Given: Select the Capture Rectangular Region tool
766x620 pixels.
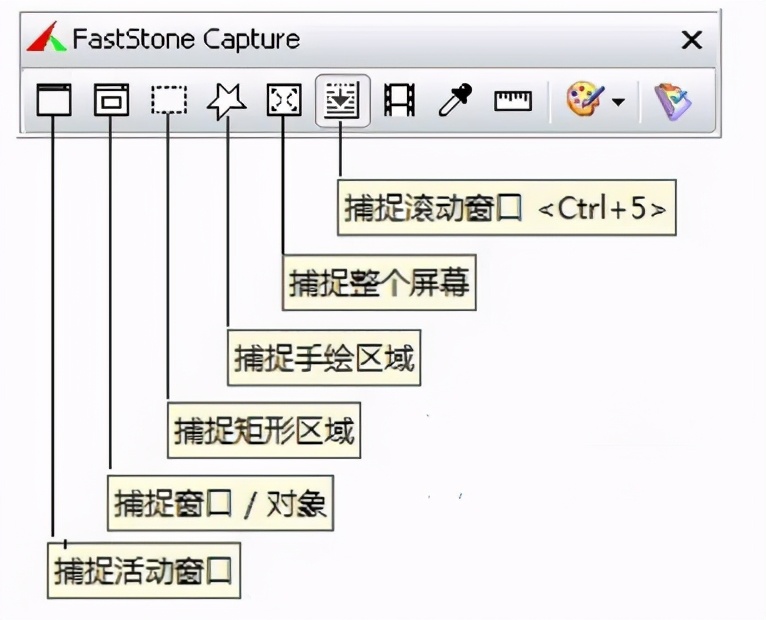Looking at the screenshot, I should (x=169, y=100).
